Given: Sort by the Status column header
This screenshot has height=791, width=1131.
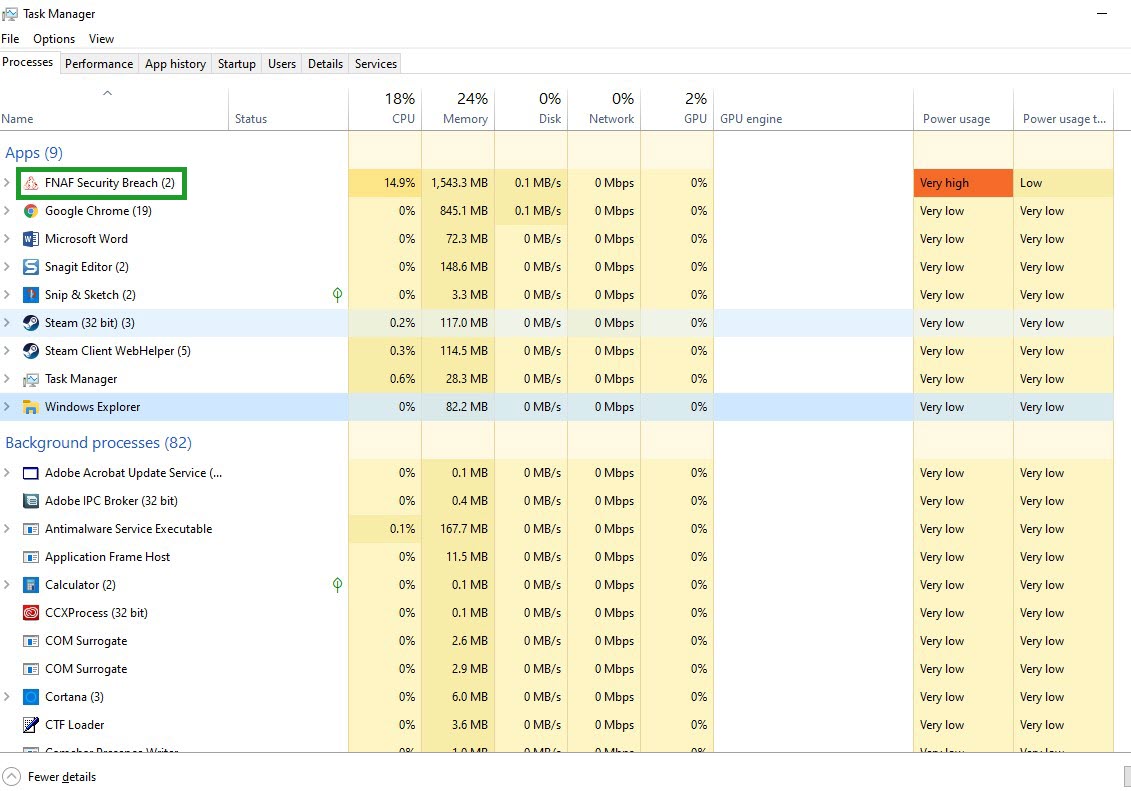Looking at the screenshot, I should [289, 109].
